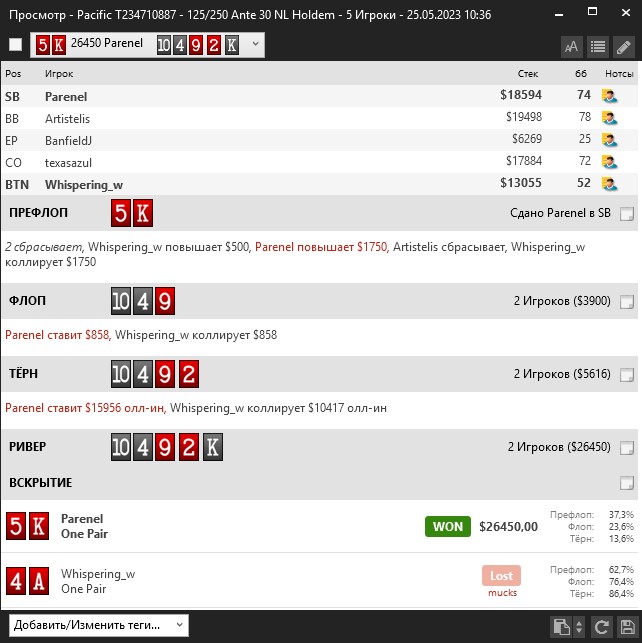Open notes icon for Artistelis
Viewport: 642px width, 643px height.
pos(610,118)
